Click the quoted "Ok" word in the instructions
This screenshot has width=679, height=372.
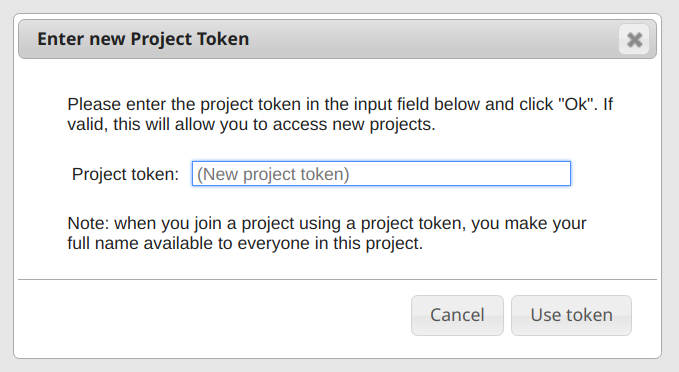click(576, 104)
